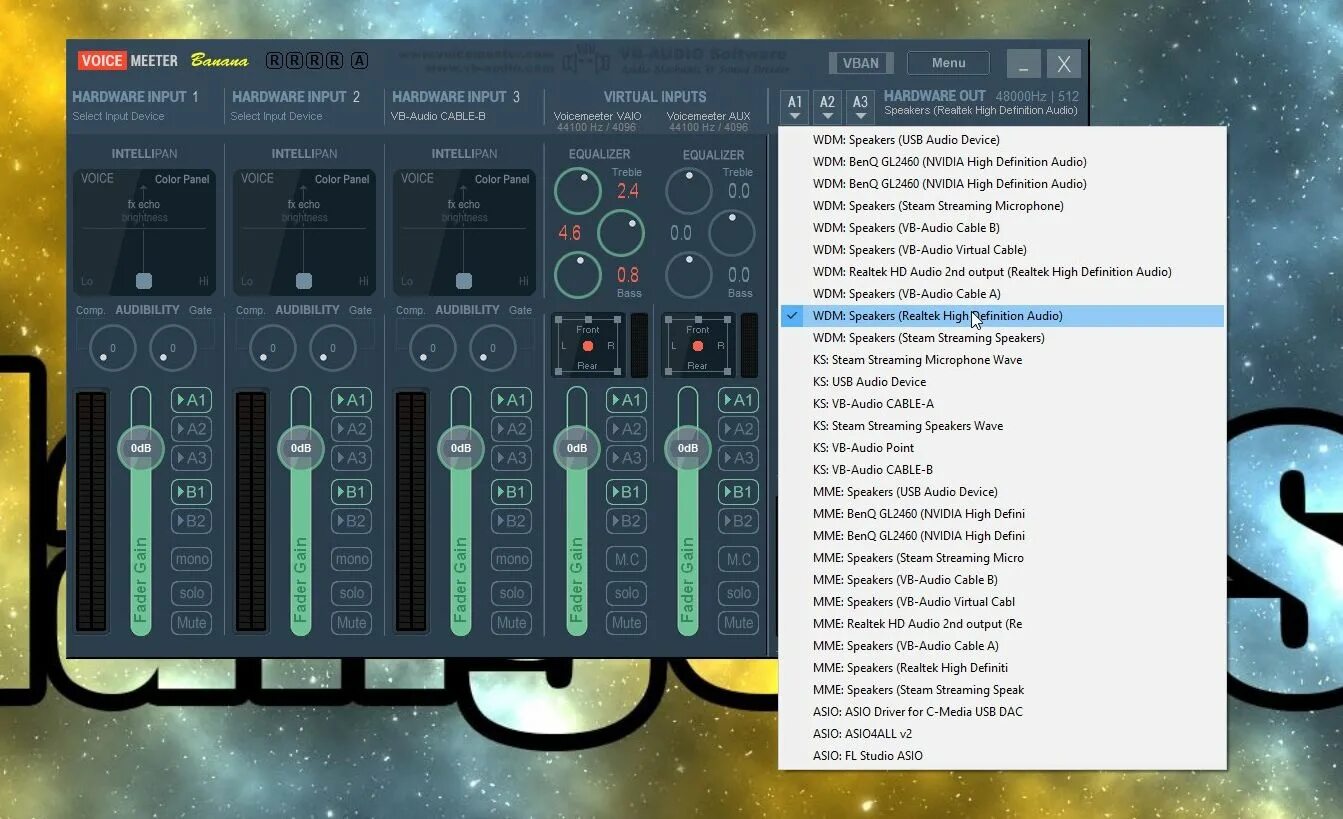Enable mono on Hardware Input 3 strip
Viewport: 1343px width, 819px height.
511,560
